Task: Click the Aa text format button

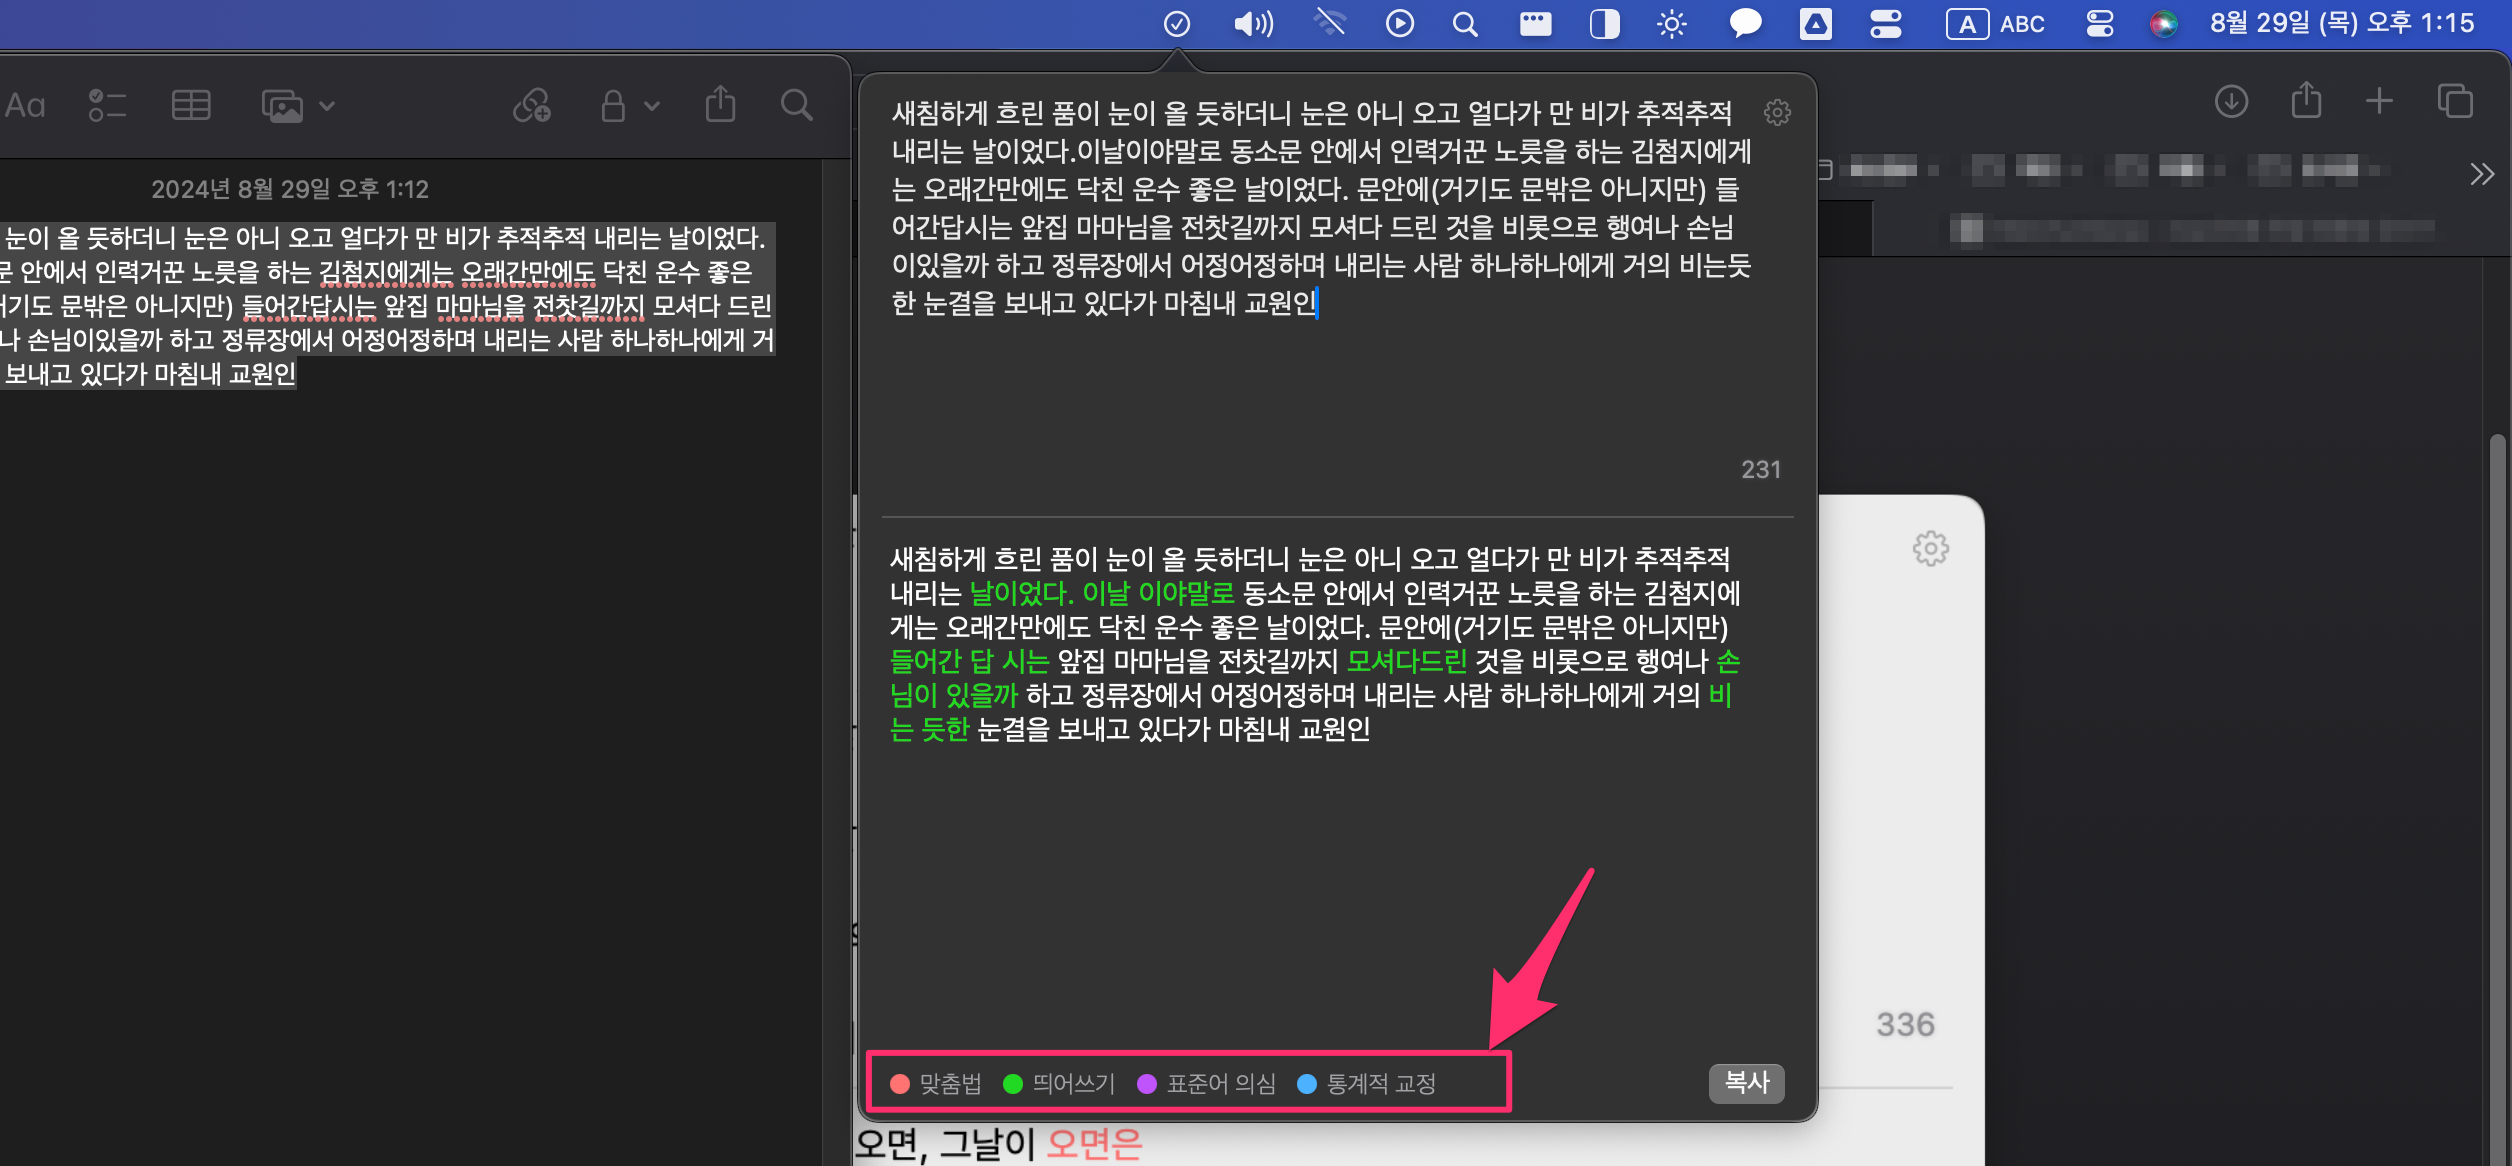Action: 25,105
